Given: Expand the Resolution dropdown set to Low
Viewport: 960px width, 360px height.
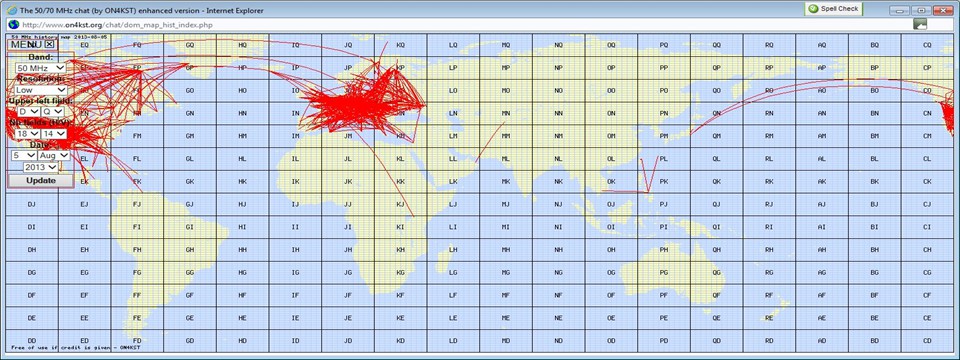Looking at the screenshot, I should (41, 89).
